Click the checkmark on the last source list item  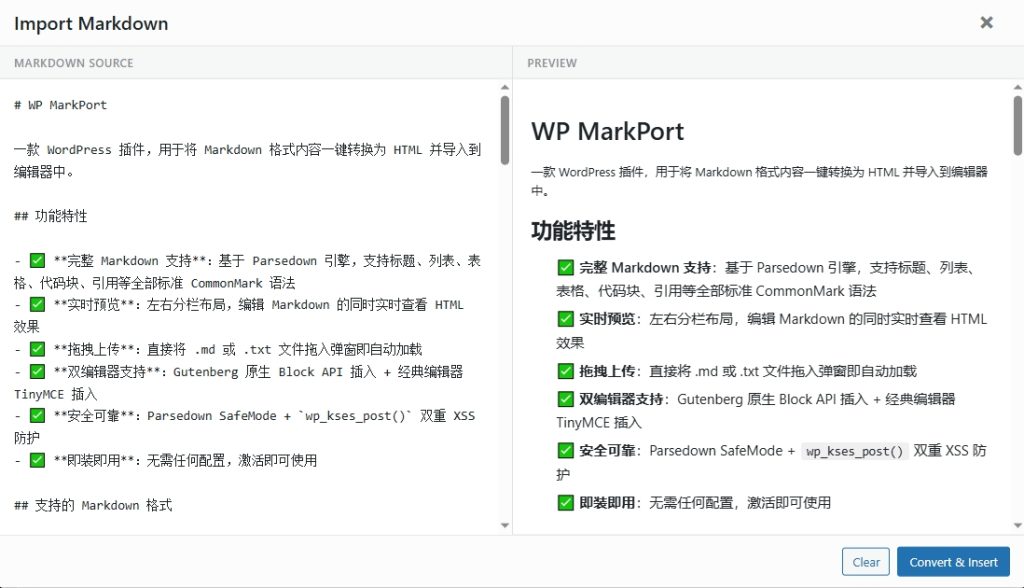point(37,460)
